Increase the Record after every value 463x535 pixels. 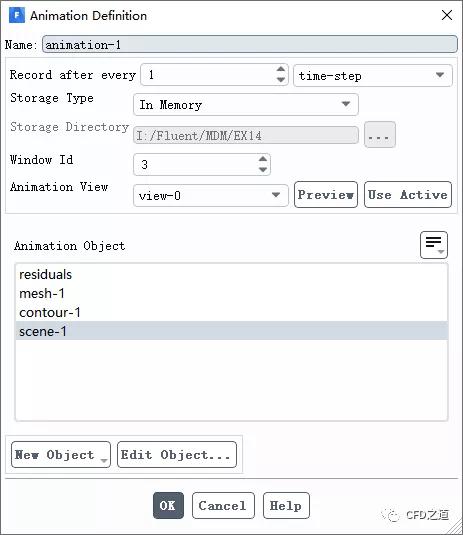tap(280, 69)
